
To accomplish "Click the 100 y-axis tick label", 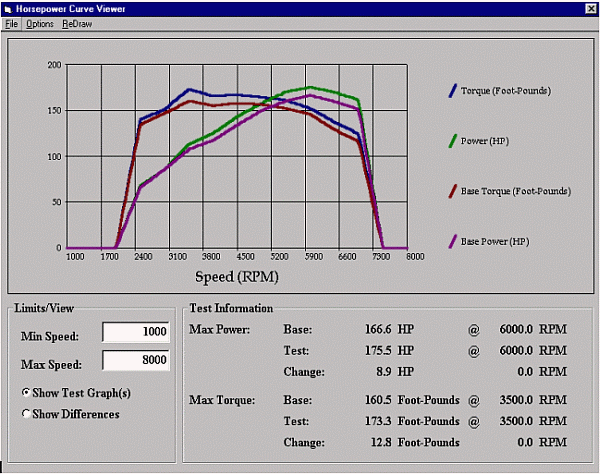I will pos(54,157).
